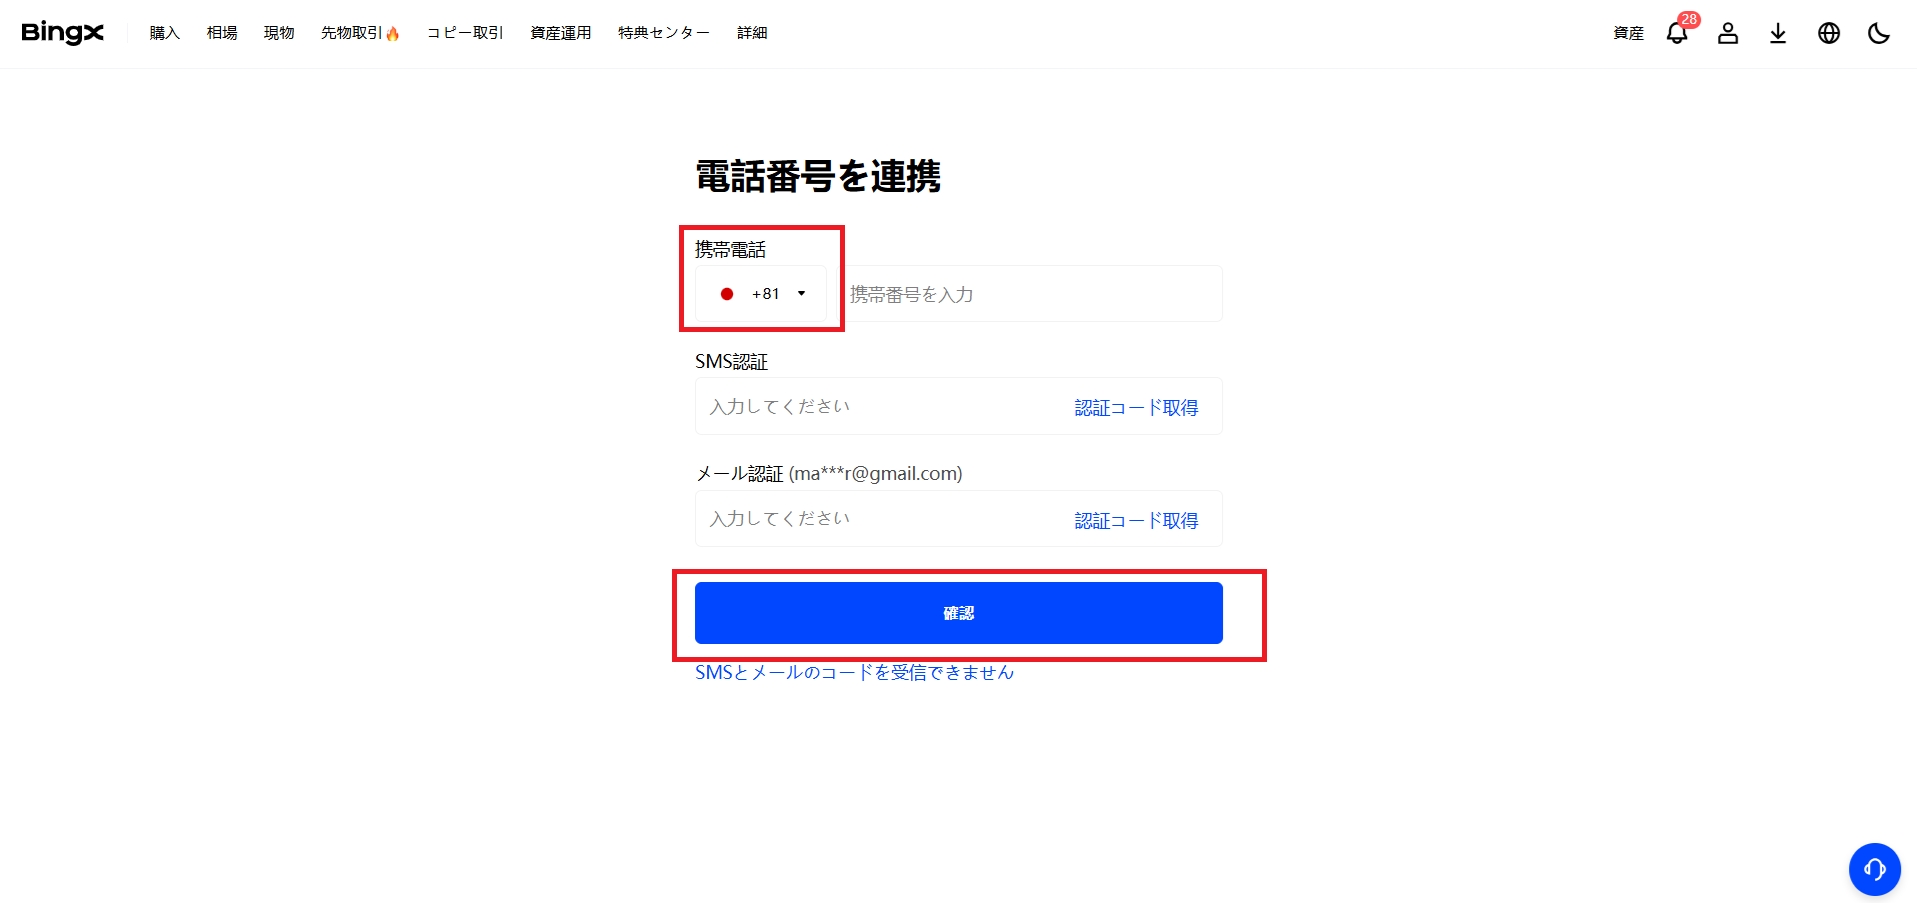Open the language globe icon
The height and width of the screenshot is (903, 1917).
[1829, 33]
